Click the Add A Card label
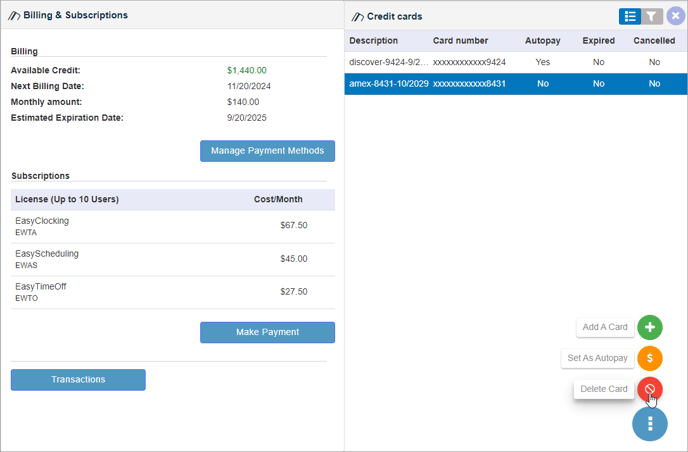The height and width of the screenshot is (452, 688). click(605, 327)
